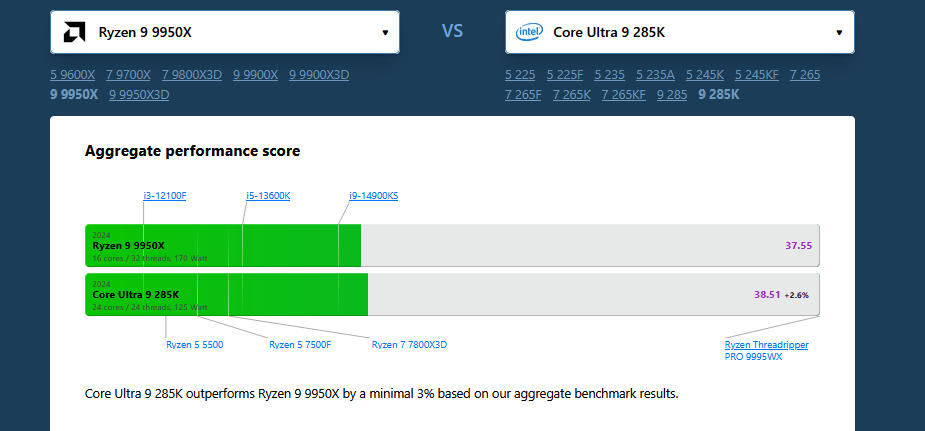Select the 5 9600X link
Image resolution: width=925 pixels, height=431 pixels.
coord(73,75)
